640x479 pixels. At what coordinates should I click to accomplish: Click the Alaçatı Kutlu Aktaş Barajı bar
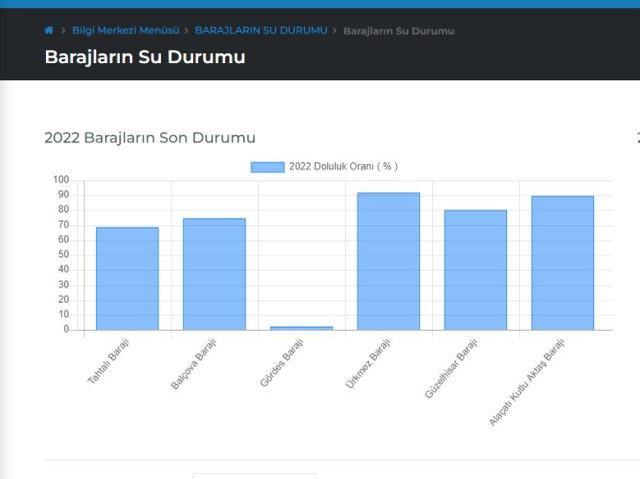(562, 263)
